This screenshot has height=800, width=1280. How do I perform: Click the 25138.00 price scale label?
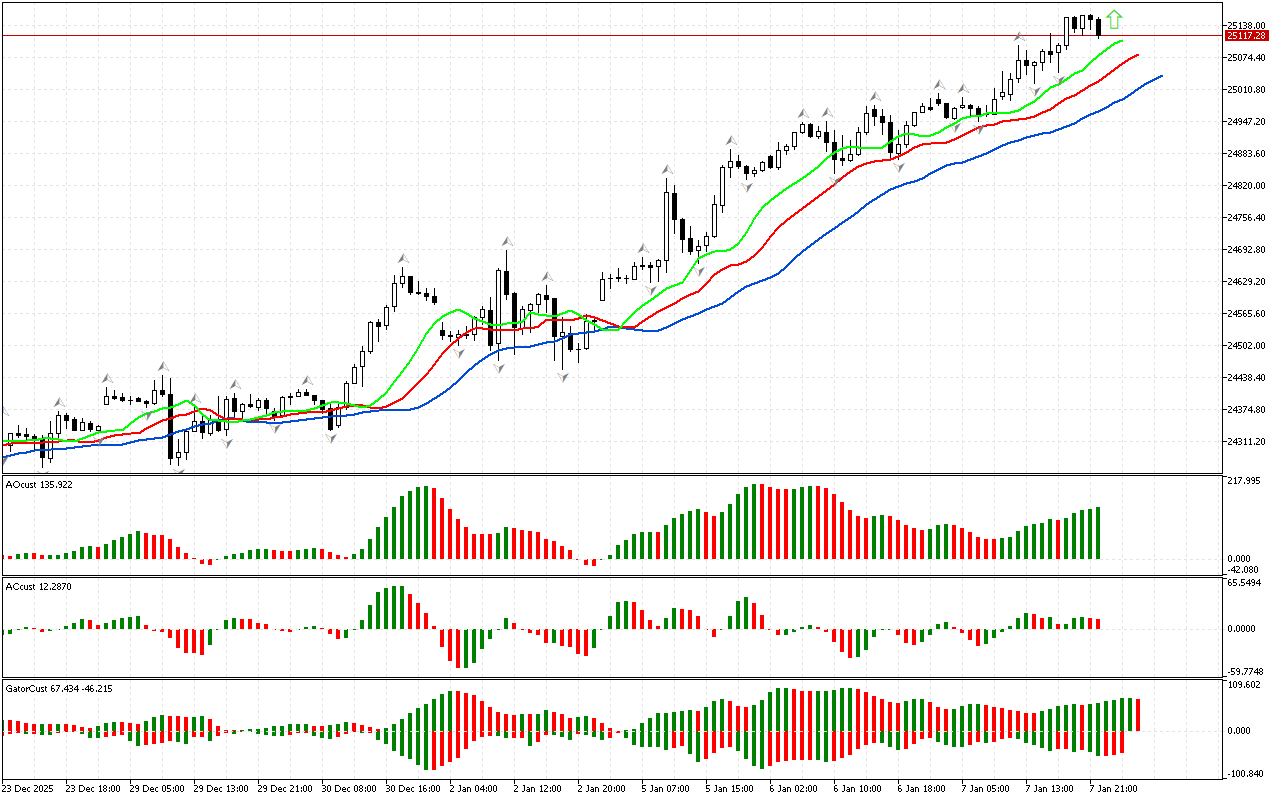tap(1246, 26)
